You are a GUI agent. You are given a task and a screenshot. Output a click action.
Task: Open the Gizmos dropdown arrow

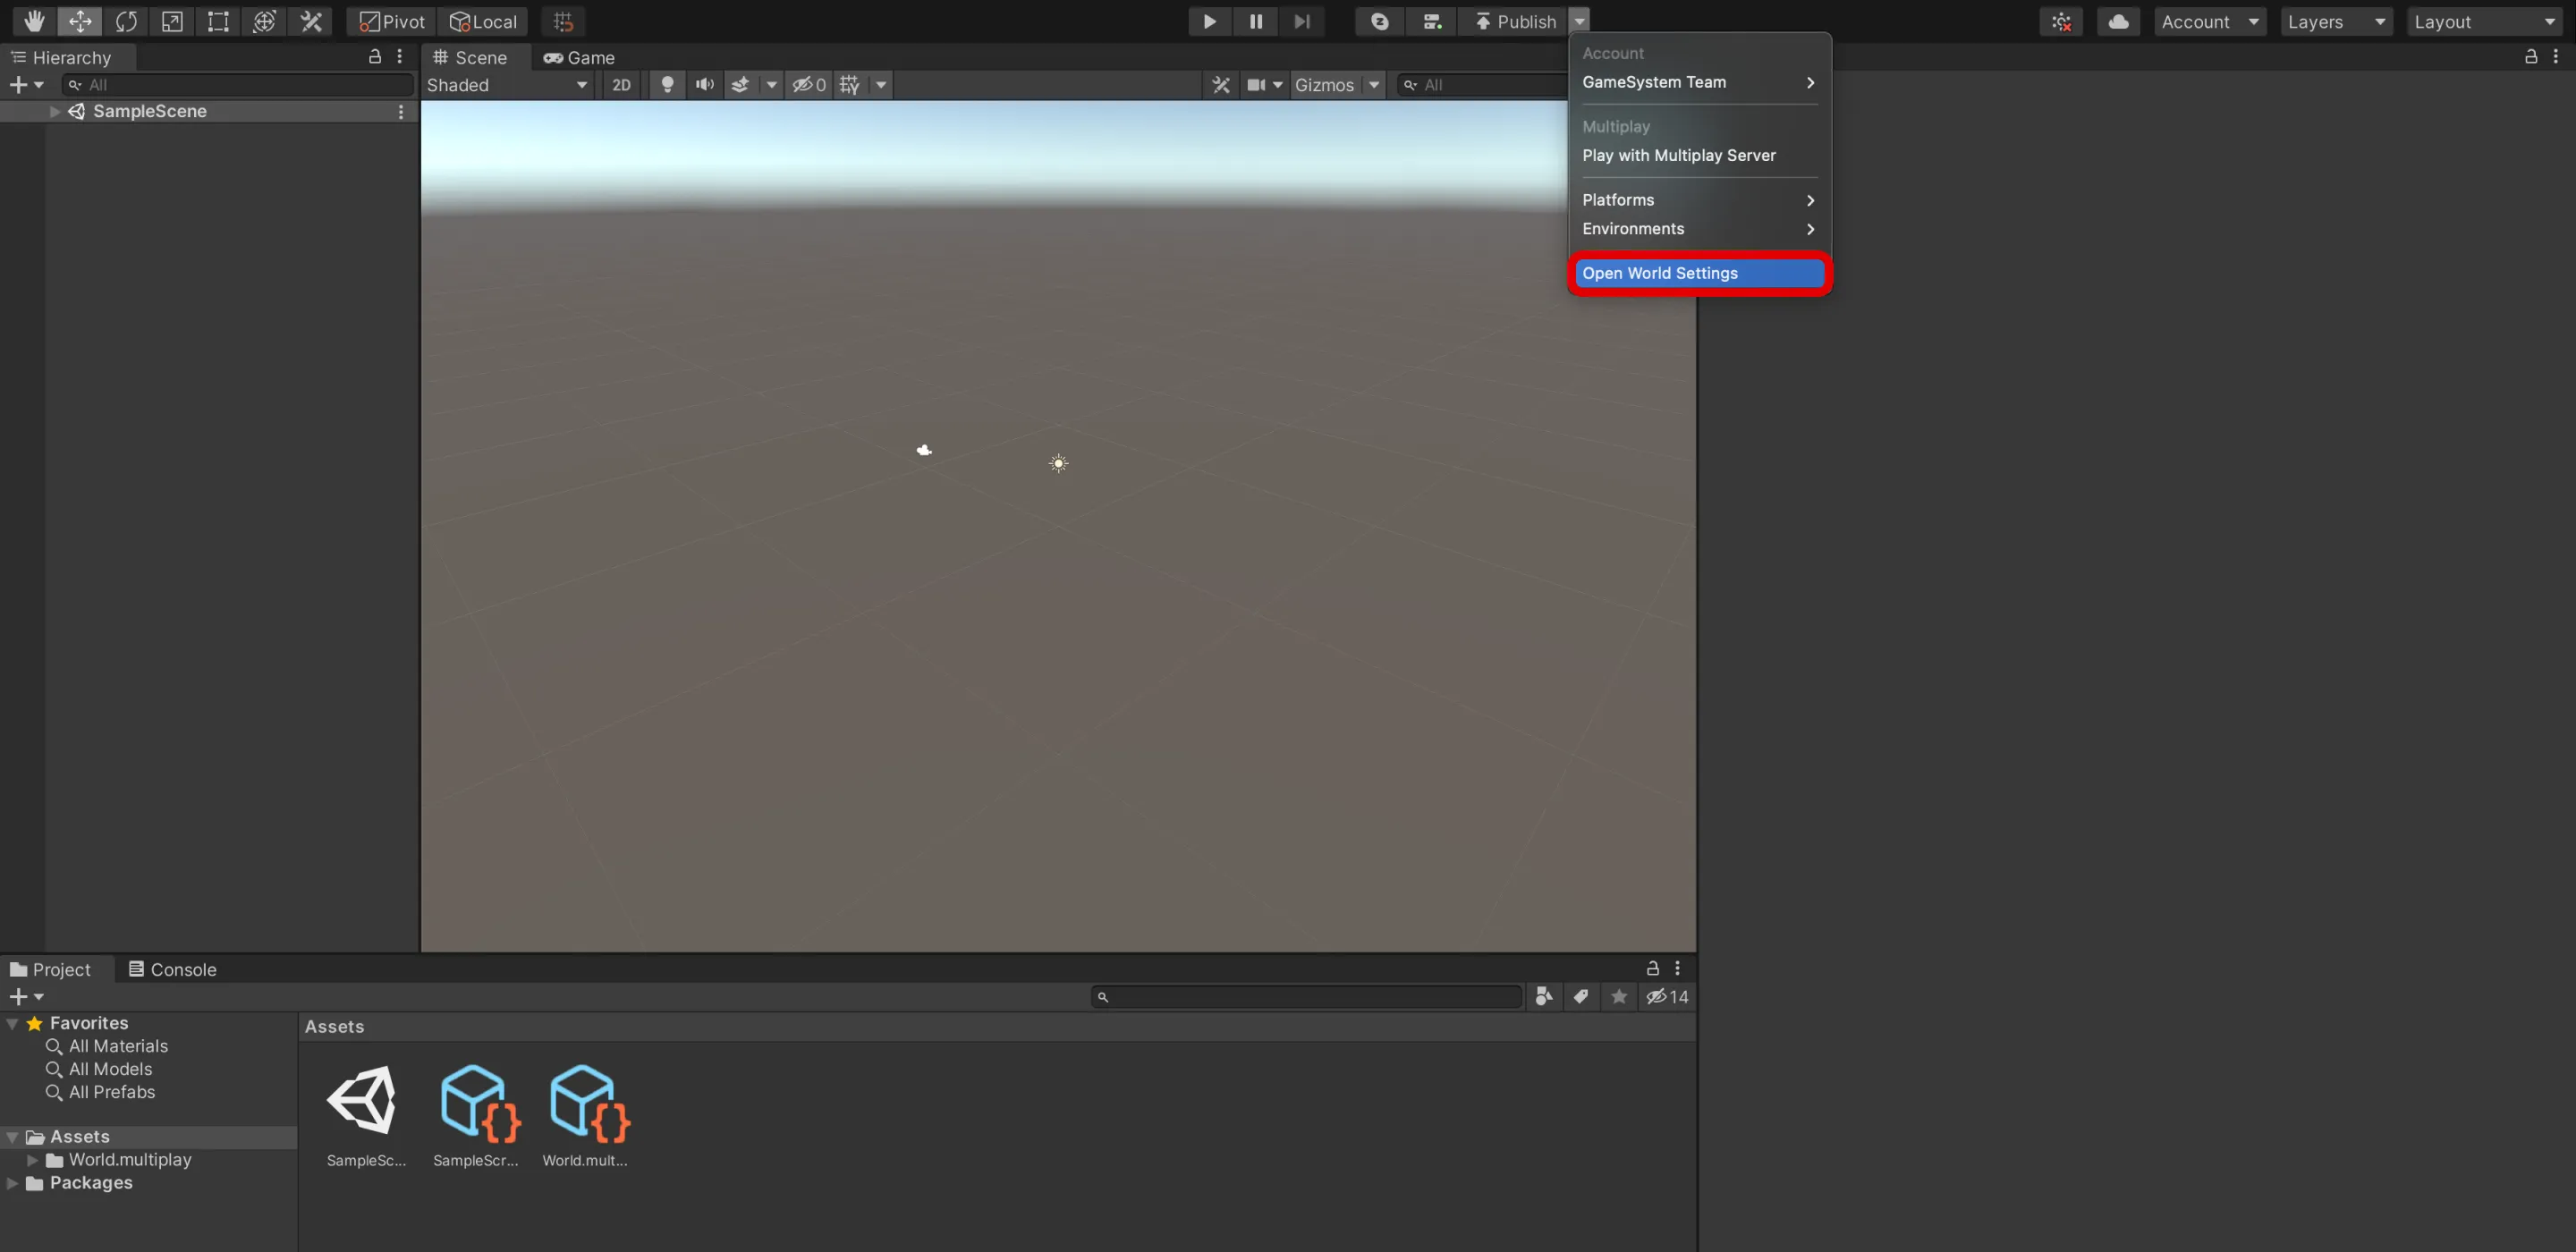pyautogui.click(x=1374, y=85)
